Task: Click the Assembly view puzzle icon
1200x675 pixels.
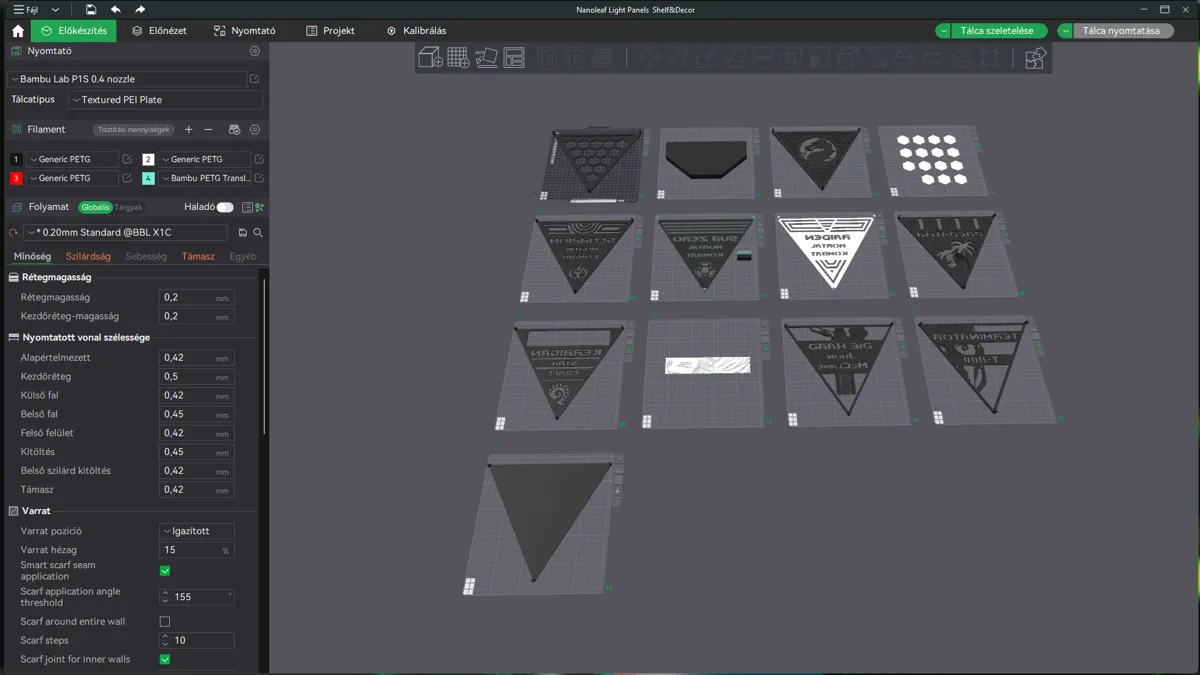Action: click(1035, 58)
